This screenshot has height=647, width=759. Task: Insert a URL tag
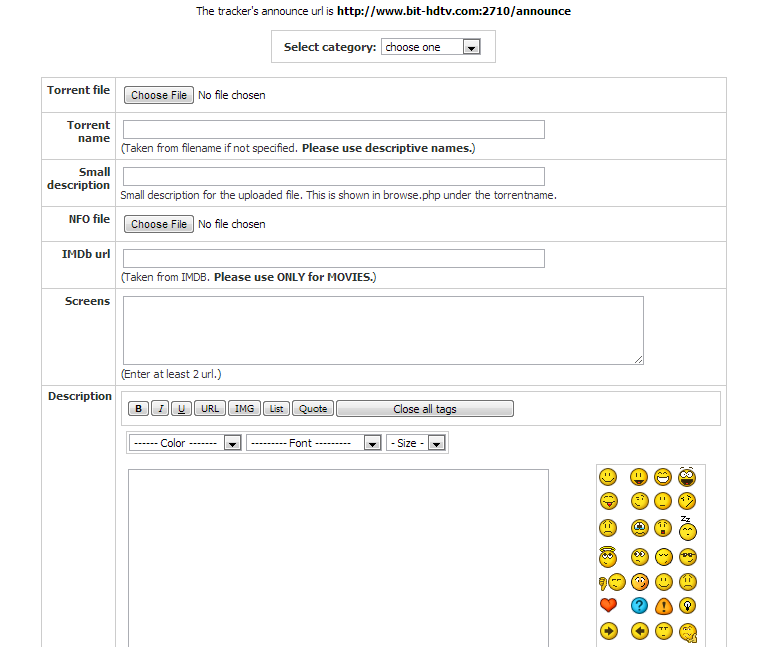(210, 408)
